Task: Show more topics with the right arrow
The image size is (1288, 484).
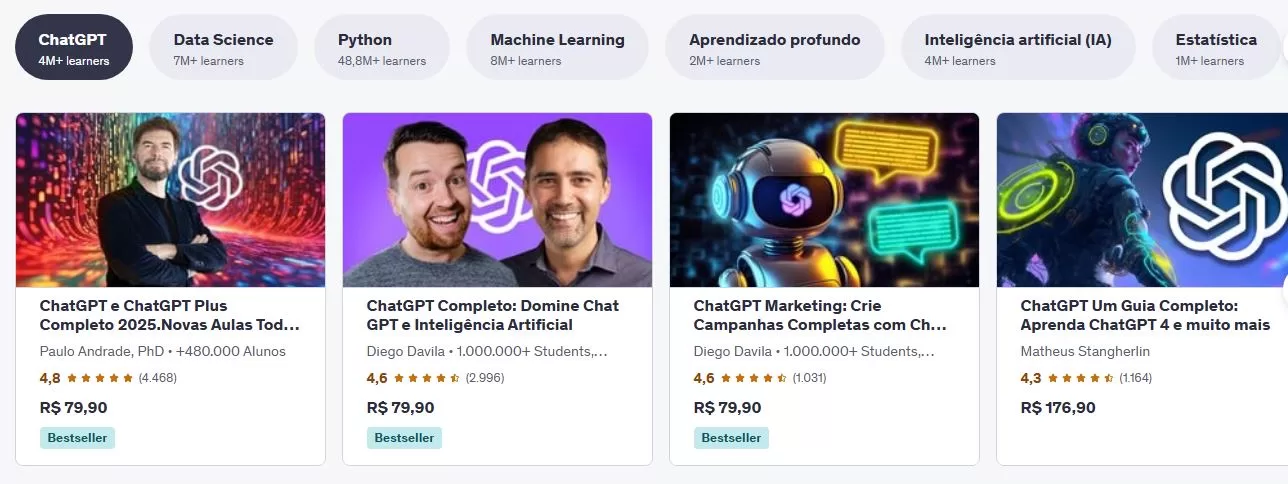Action: tap(1284, 47)
